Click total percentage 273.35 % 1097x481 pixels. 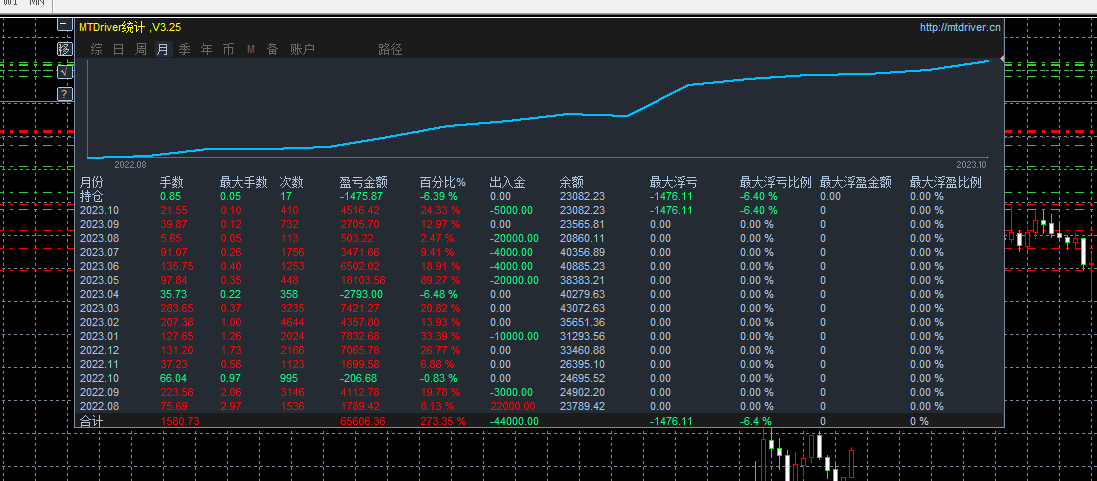click(x=443, y=421)
